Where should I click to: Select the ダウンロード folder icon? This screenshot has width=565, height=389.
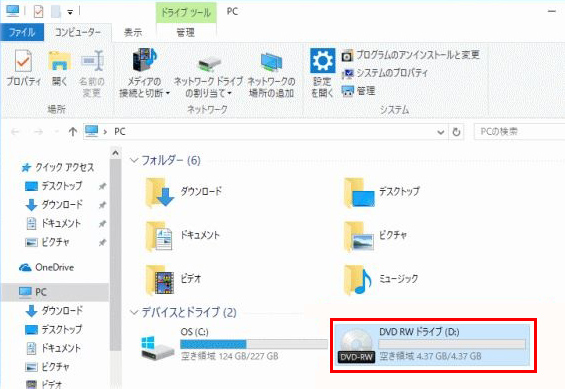click(159, 193)
